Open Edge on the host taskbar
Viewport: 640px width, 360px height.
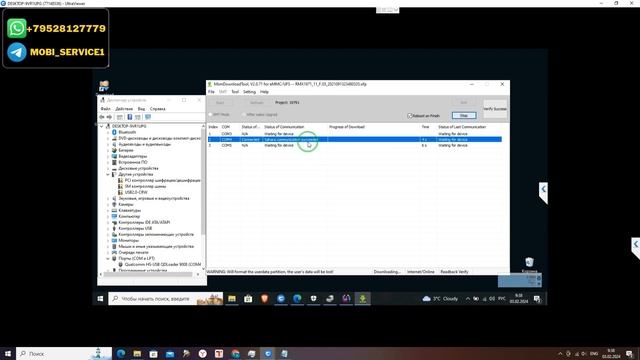121,353
